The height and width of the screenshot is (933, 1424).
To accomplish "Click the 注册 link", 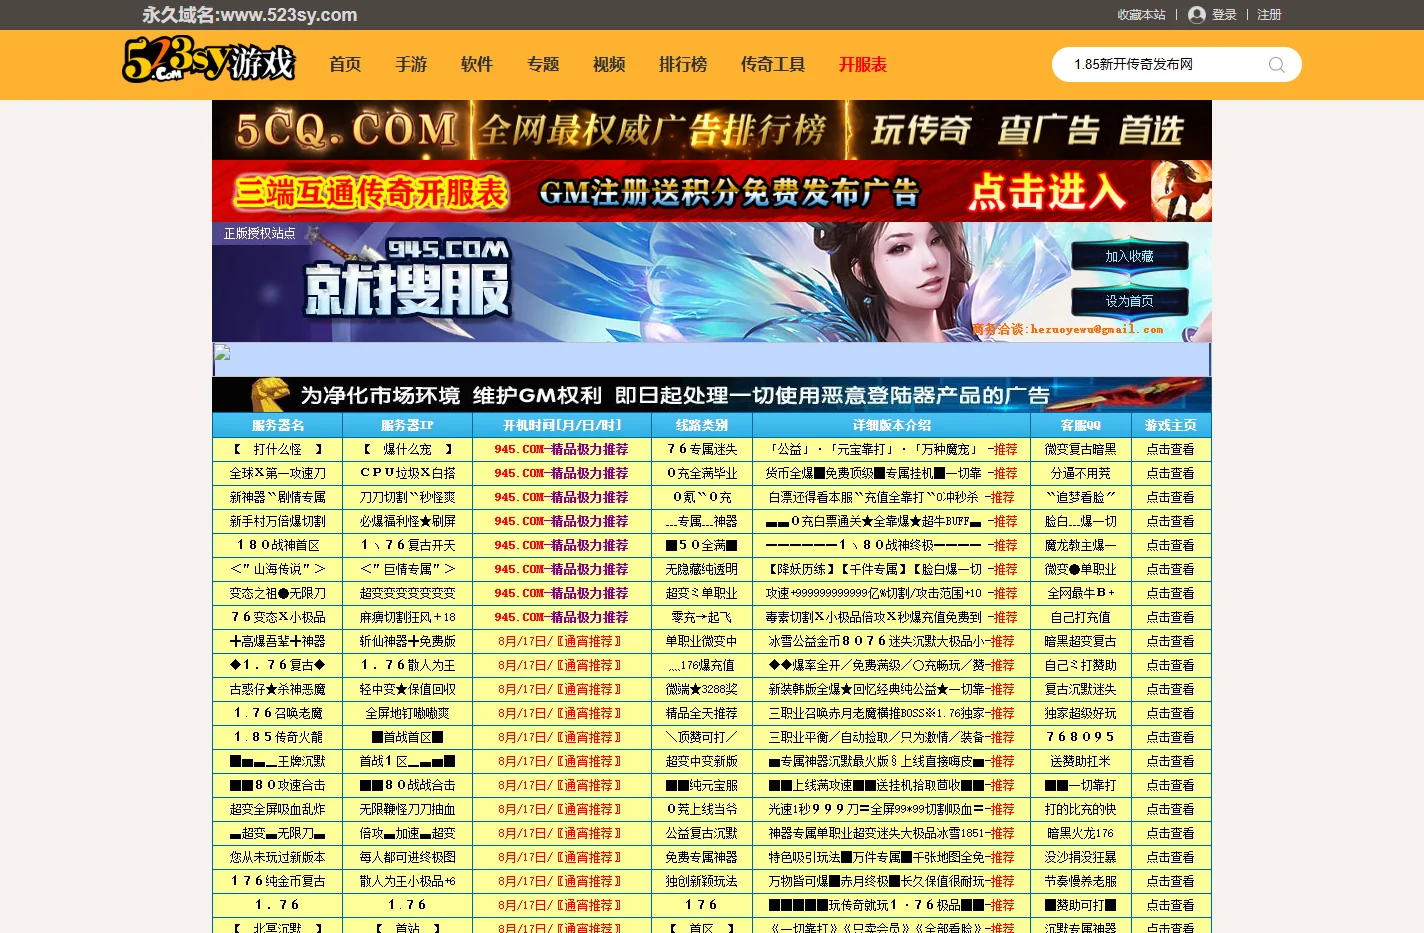I will coord(1269,15).
